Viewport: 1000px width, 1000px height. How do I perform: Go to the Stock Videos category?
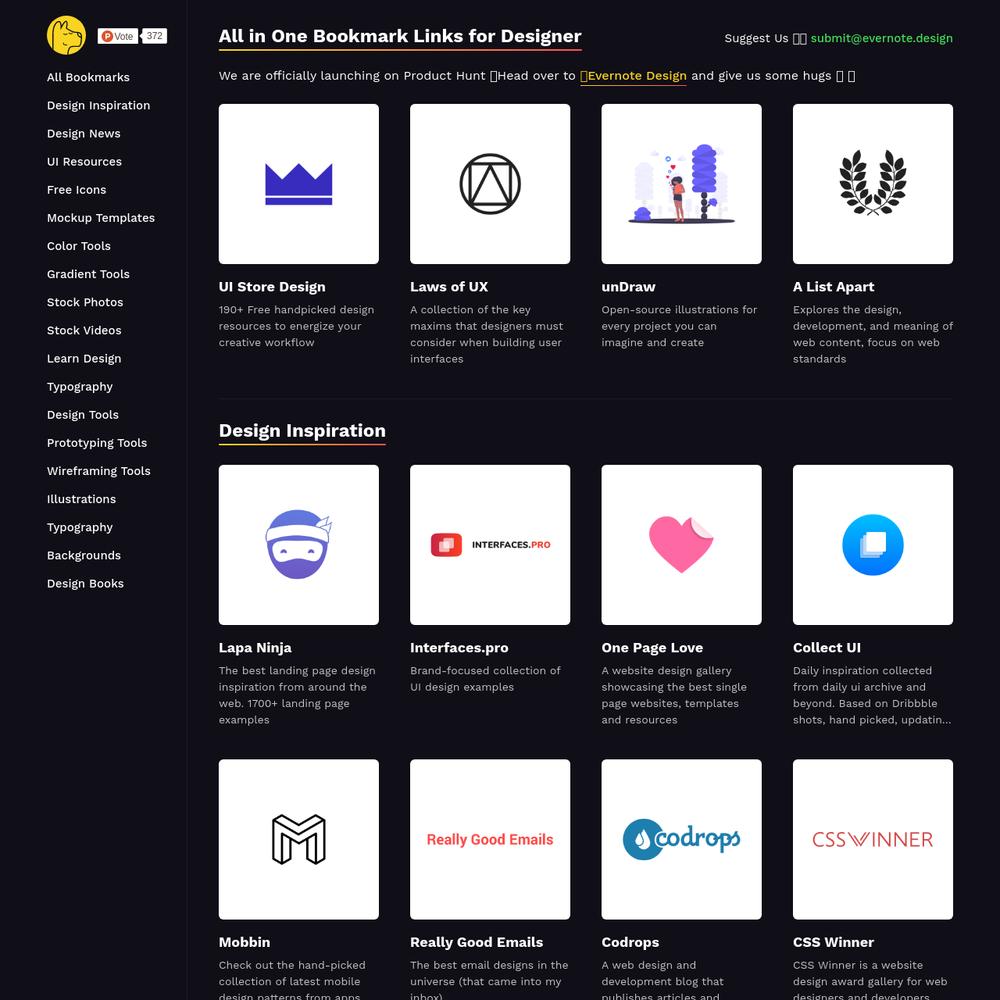pos(84,330)
